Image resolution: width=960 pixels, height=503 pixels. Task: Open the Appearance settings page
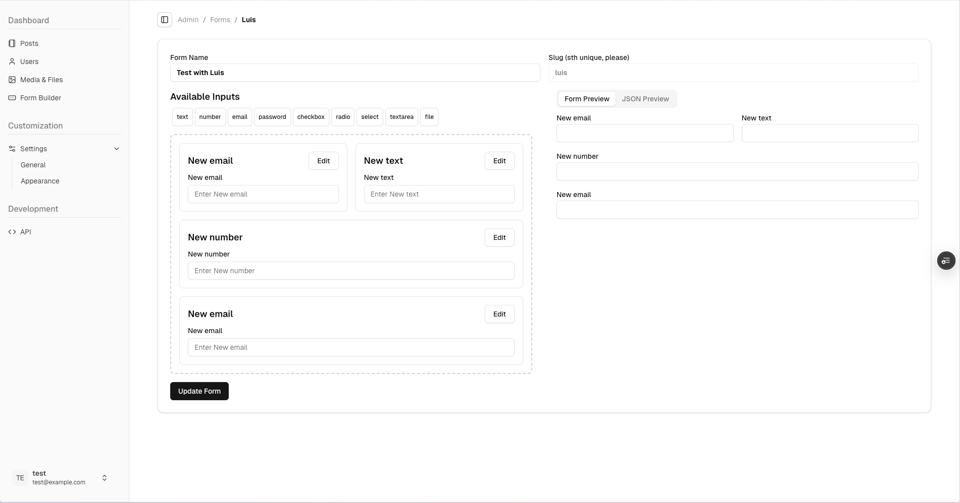[40, 181]
